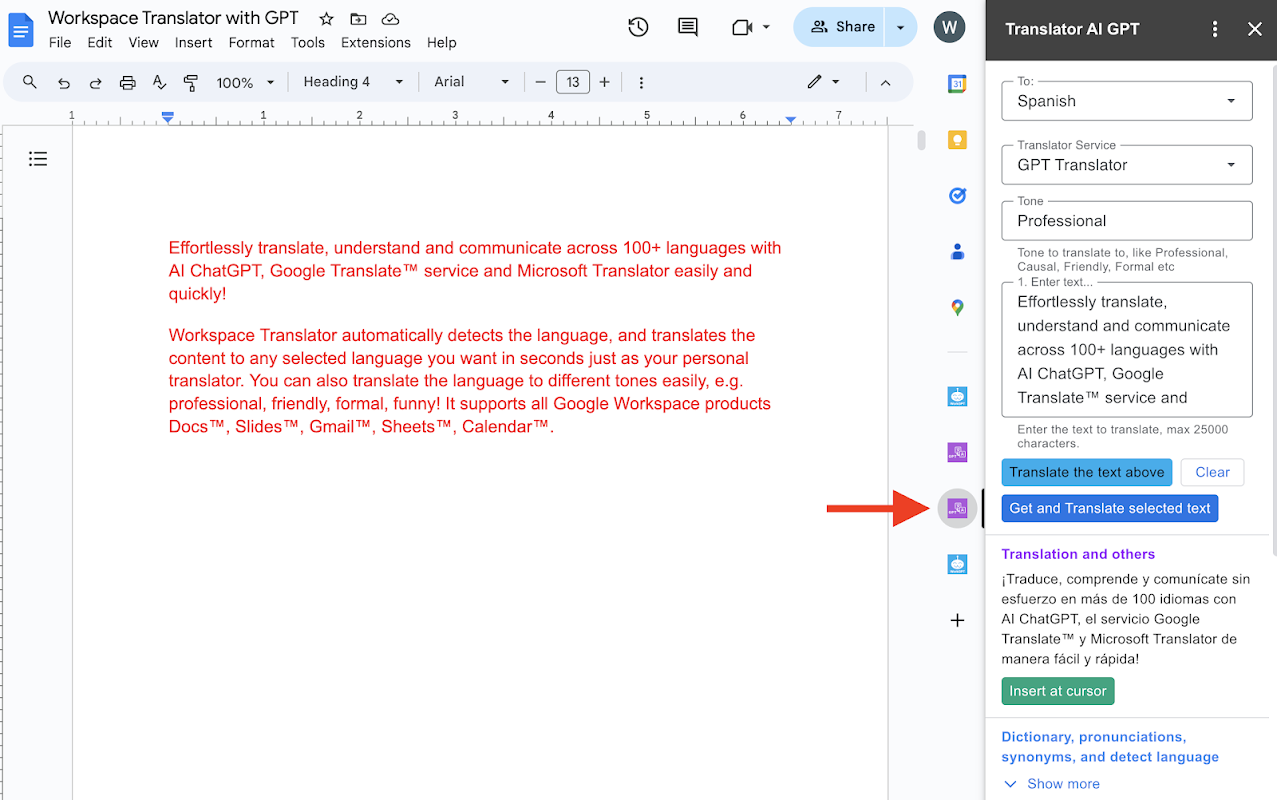Open the zoom level 100% dropdown
Image resolution: width=1277 pixels, height=800 pixels.
tap(243, 82)
